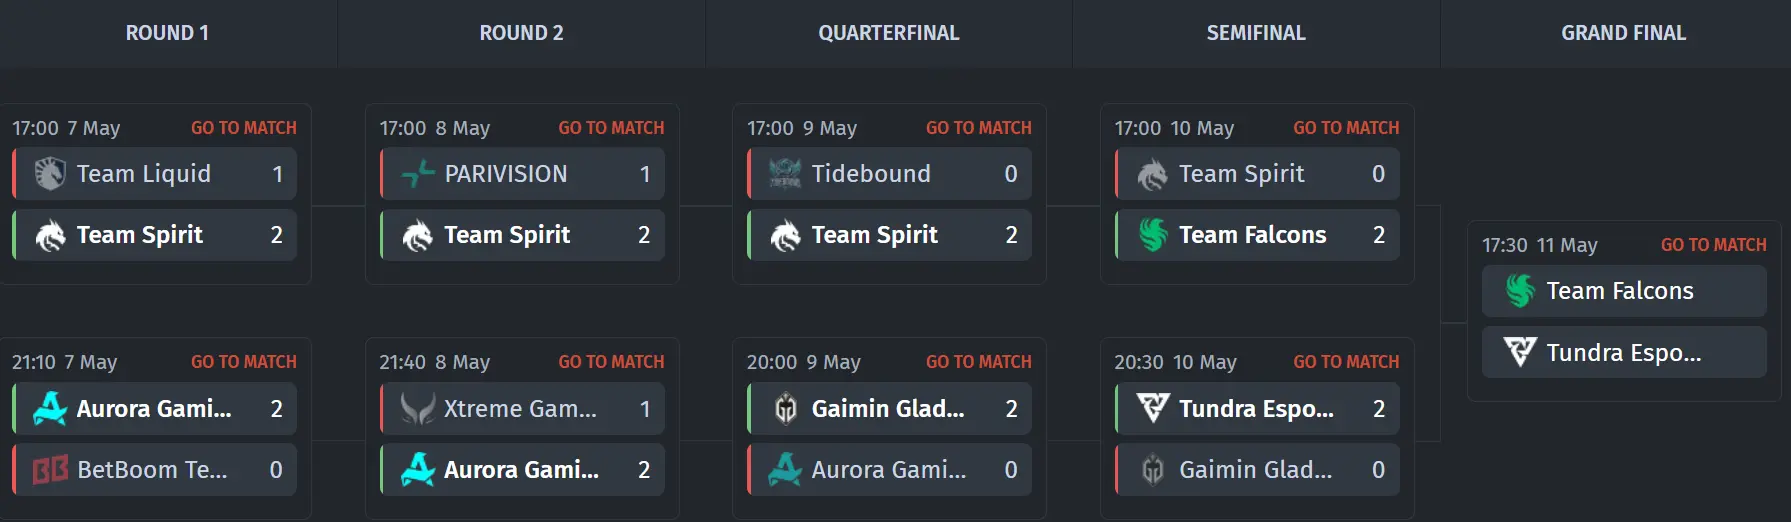Open GO TO MATCH for Team Liquid game

[244, 128]
